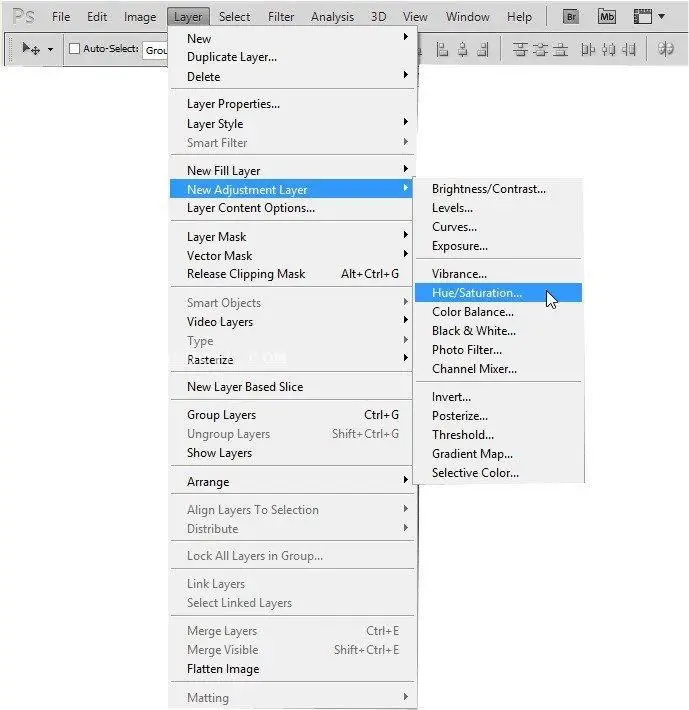Enable the Auto-Select checkbox
Image resolution: width=689 pixels, height=710 pixels.
[74, 48]
